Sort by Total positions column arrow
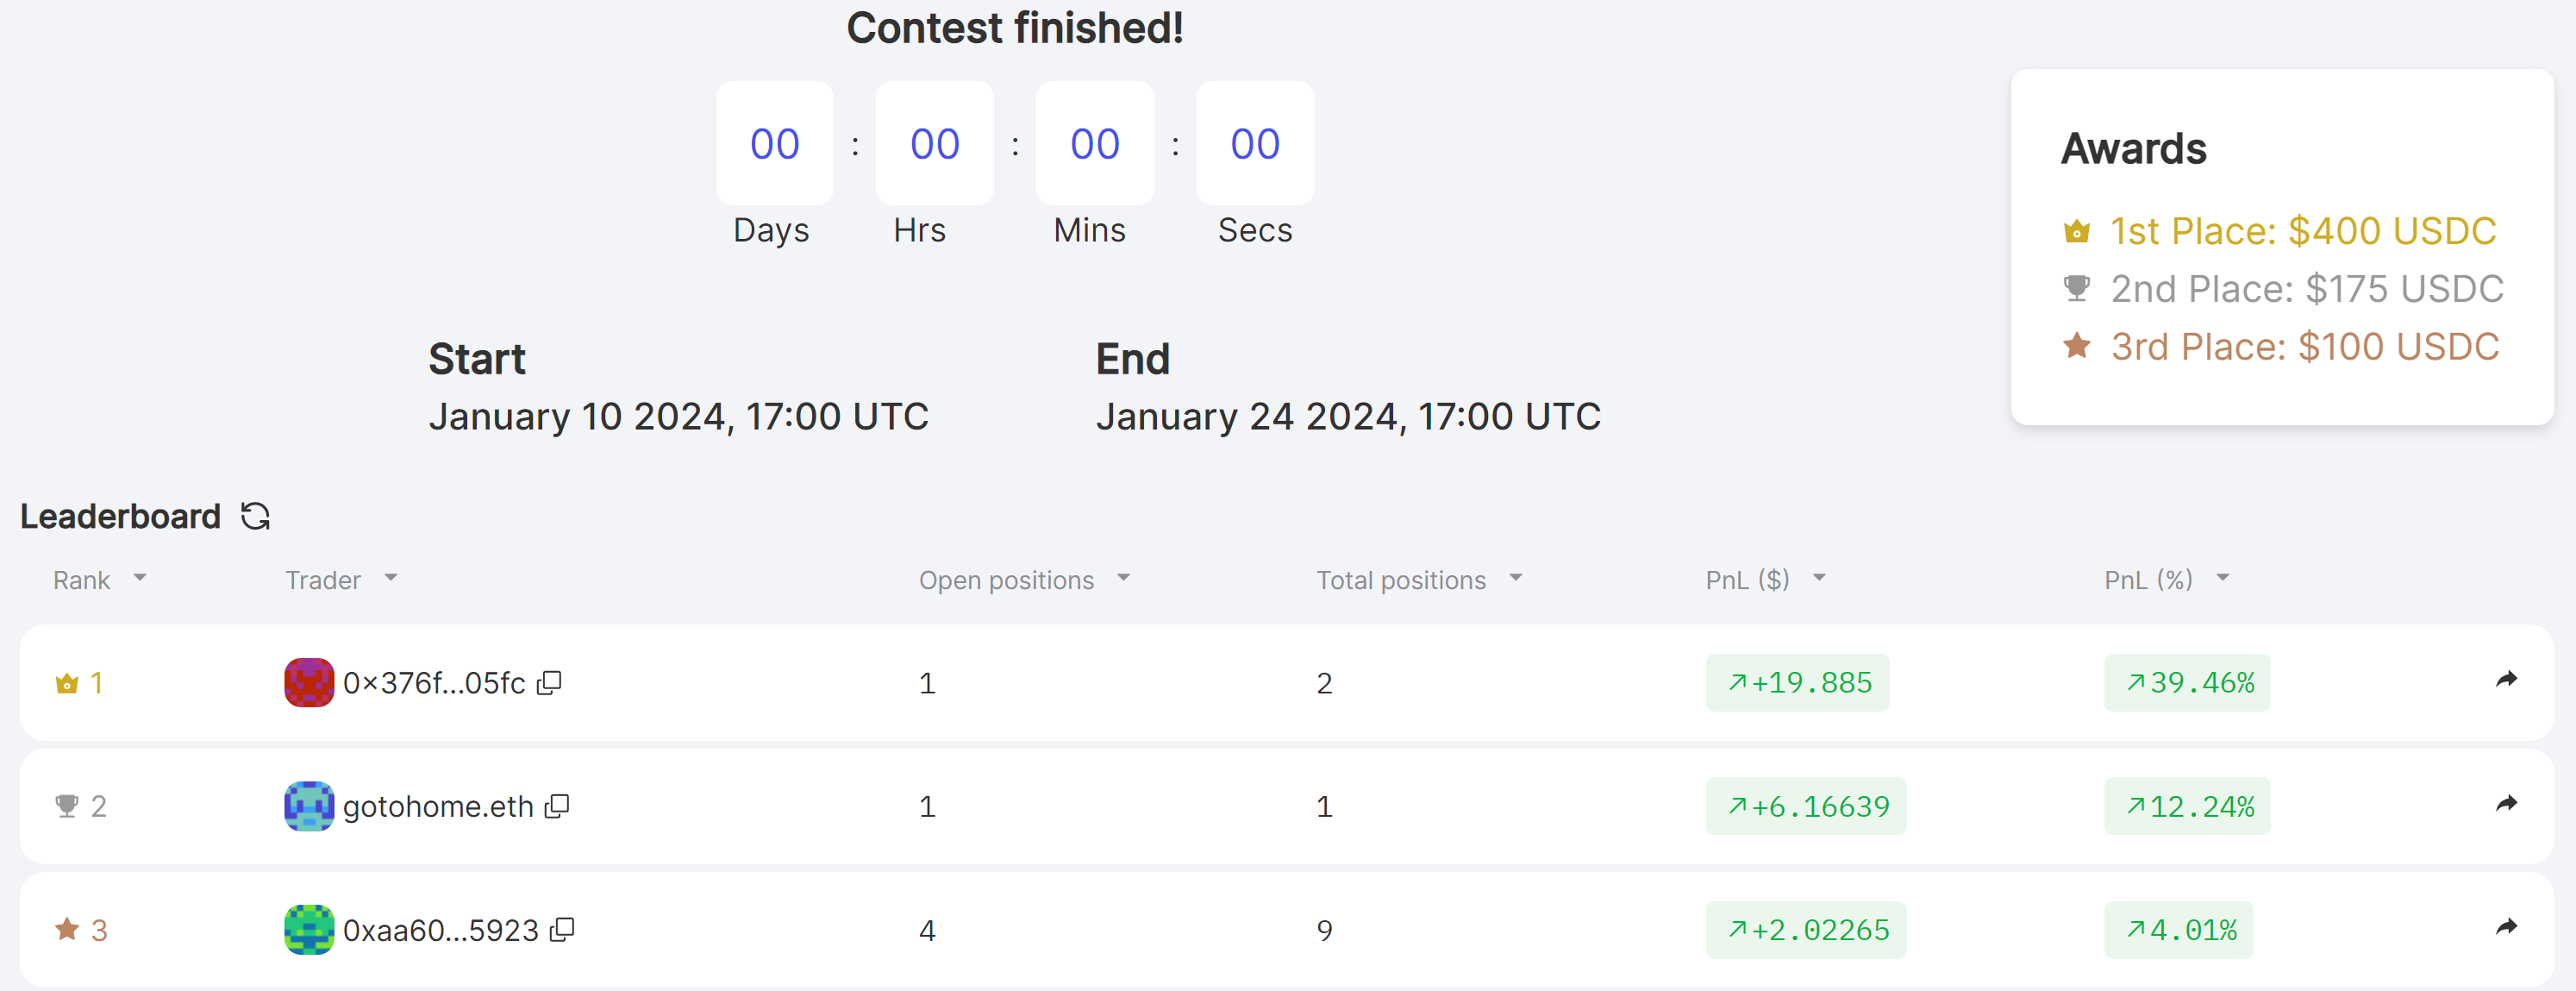 pos(1516,578)
